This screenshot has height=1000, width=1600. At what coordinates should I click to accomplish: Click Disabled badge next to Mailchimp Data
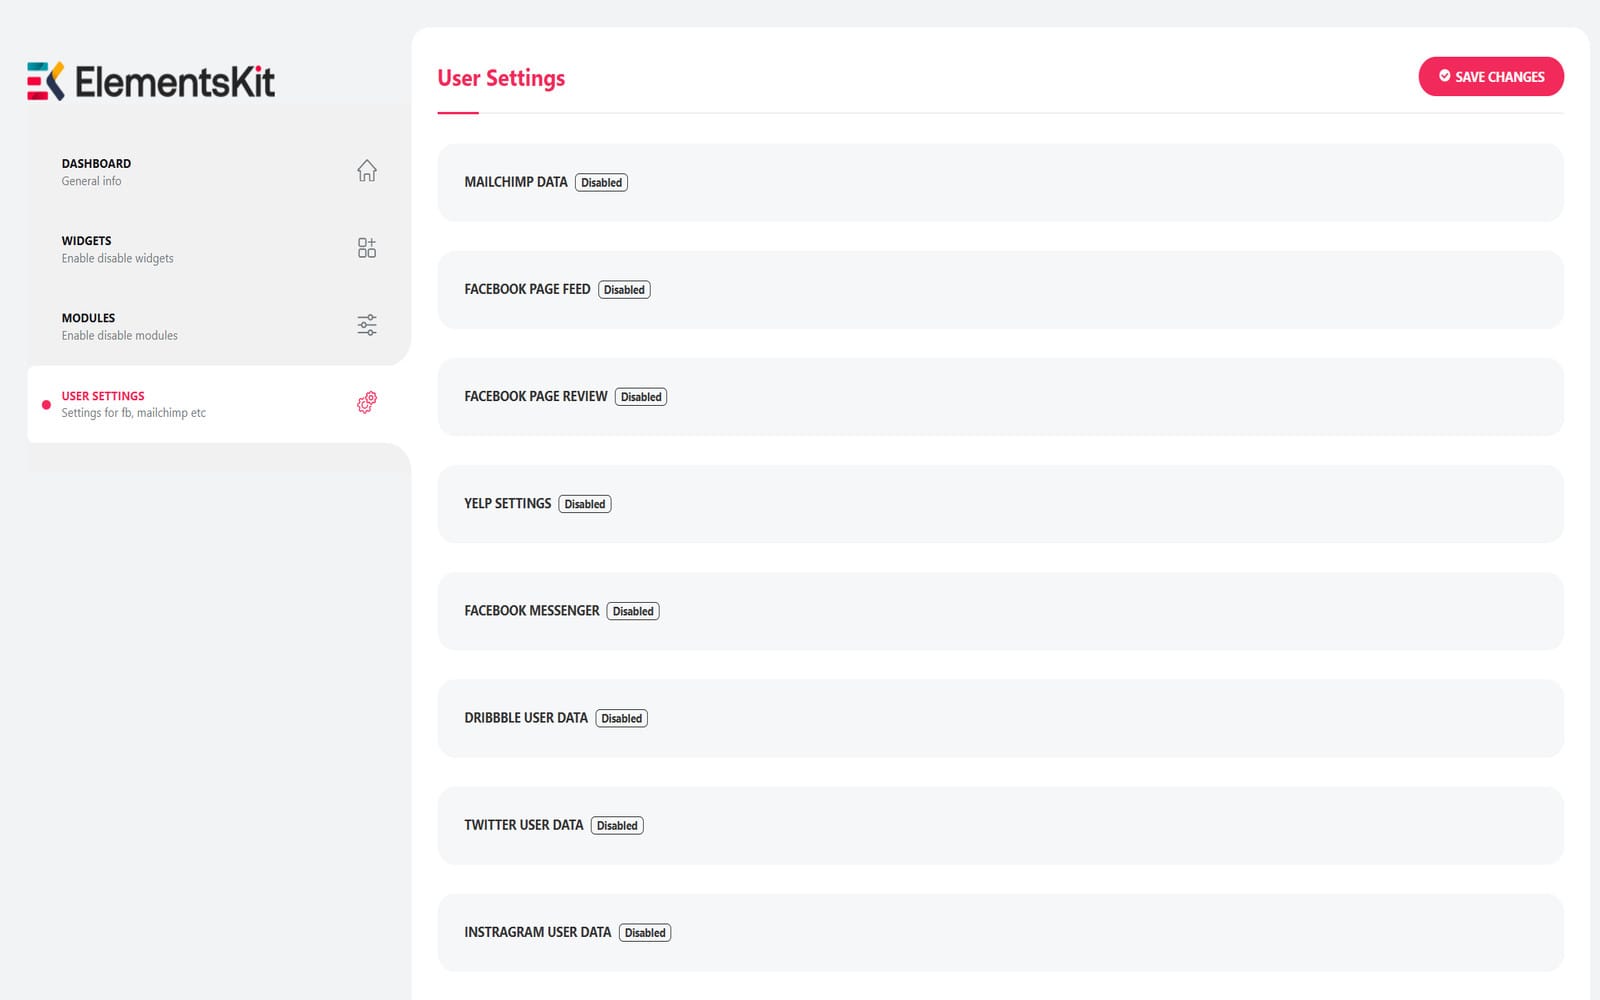pyautogui.click(x=601, y=183)
